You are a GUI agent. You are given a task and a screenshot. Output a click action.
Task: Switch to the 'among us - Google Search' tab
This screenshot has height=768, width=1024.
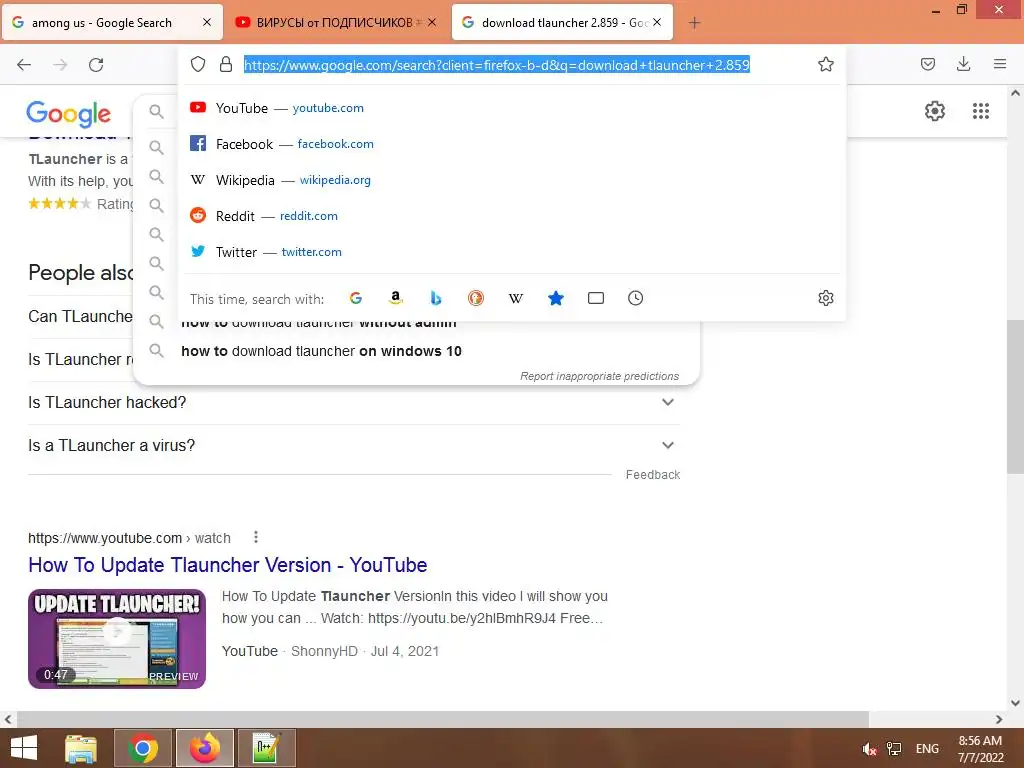click(112, 23)
